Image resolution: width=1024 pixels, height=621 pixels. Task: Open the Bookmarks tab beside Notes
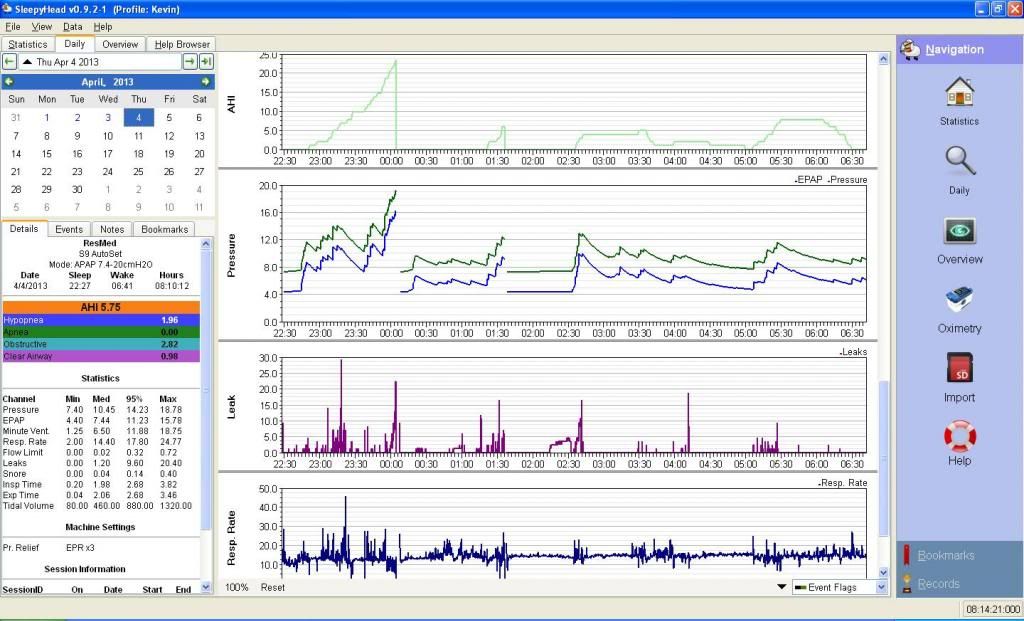tap(165, 229)
